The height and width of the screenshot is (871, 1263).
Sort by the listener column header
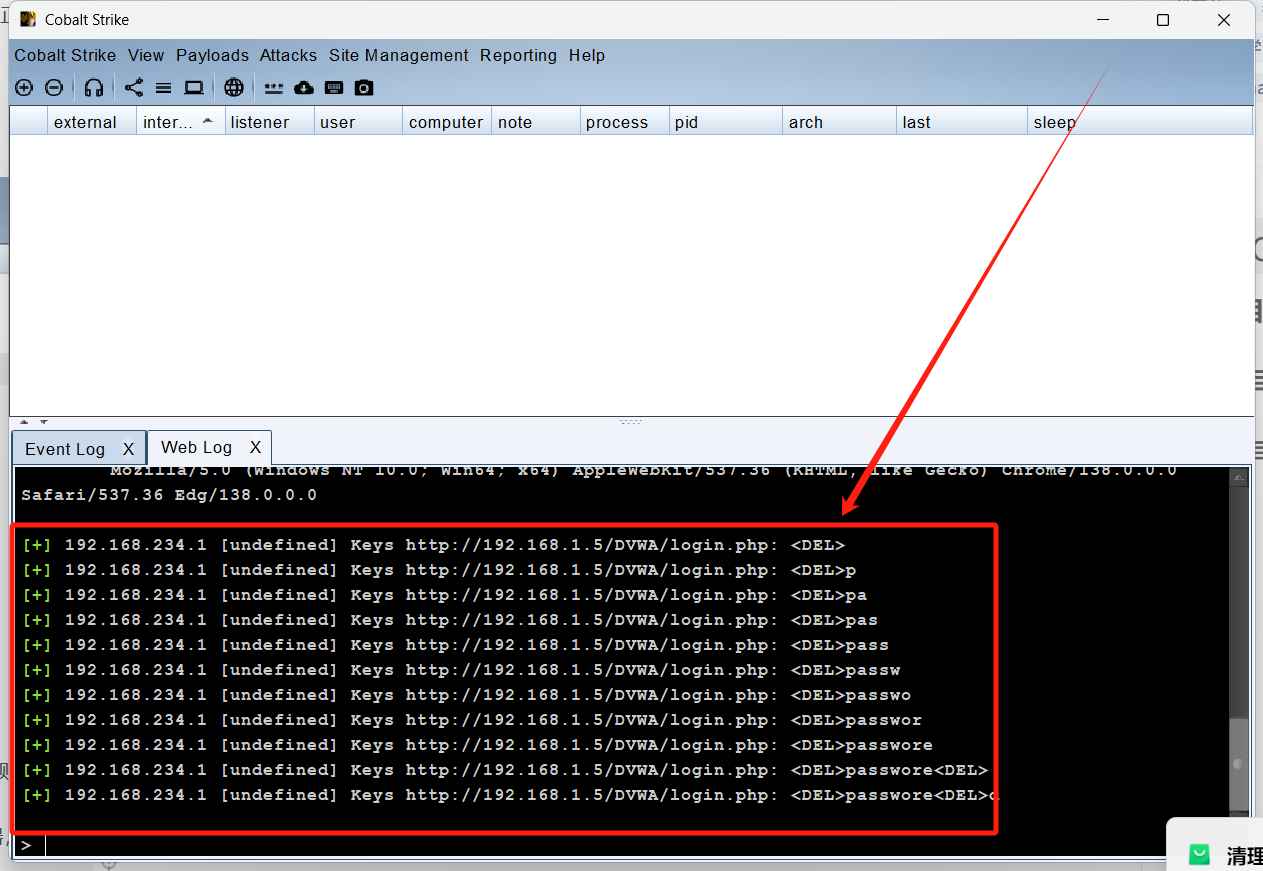tap(269, 122)
